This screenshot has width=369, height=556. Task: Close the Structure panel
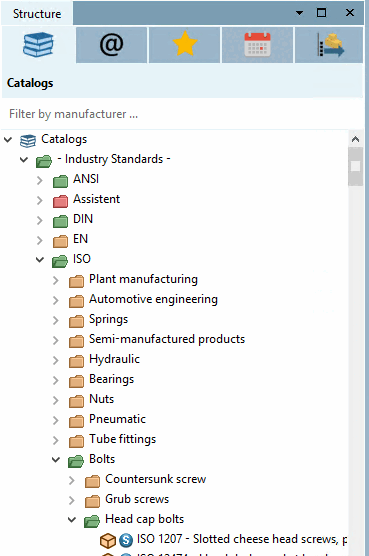point(350,13)
